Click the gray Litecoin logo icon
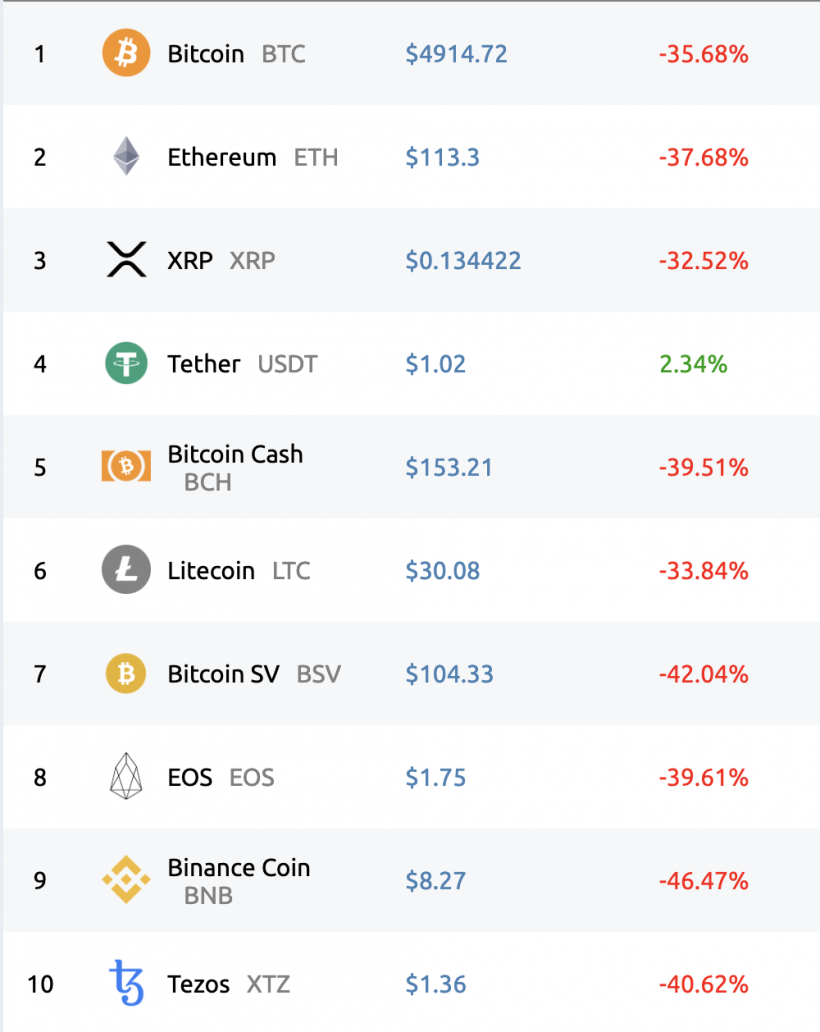Viewport: 820px width, 1032px height. point(126,570)
